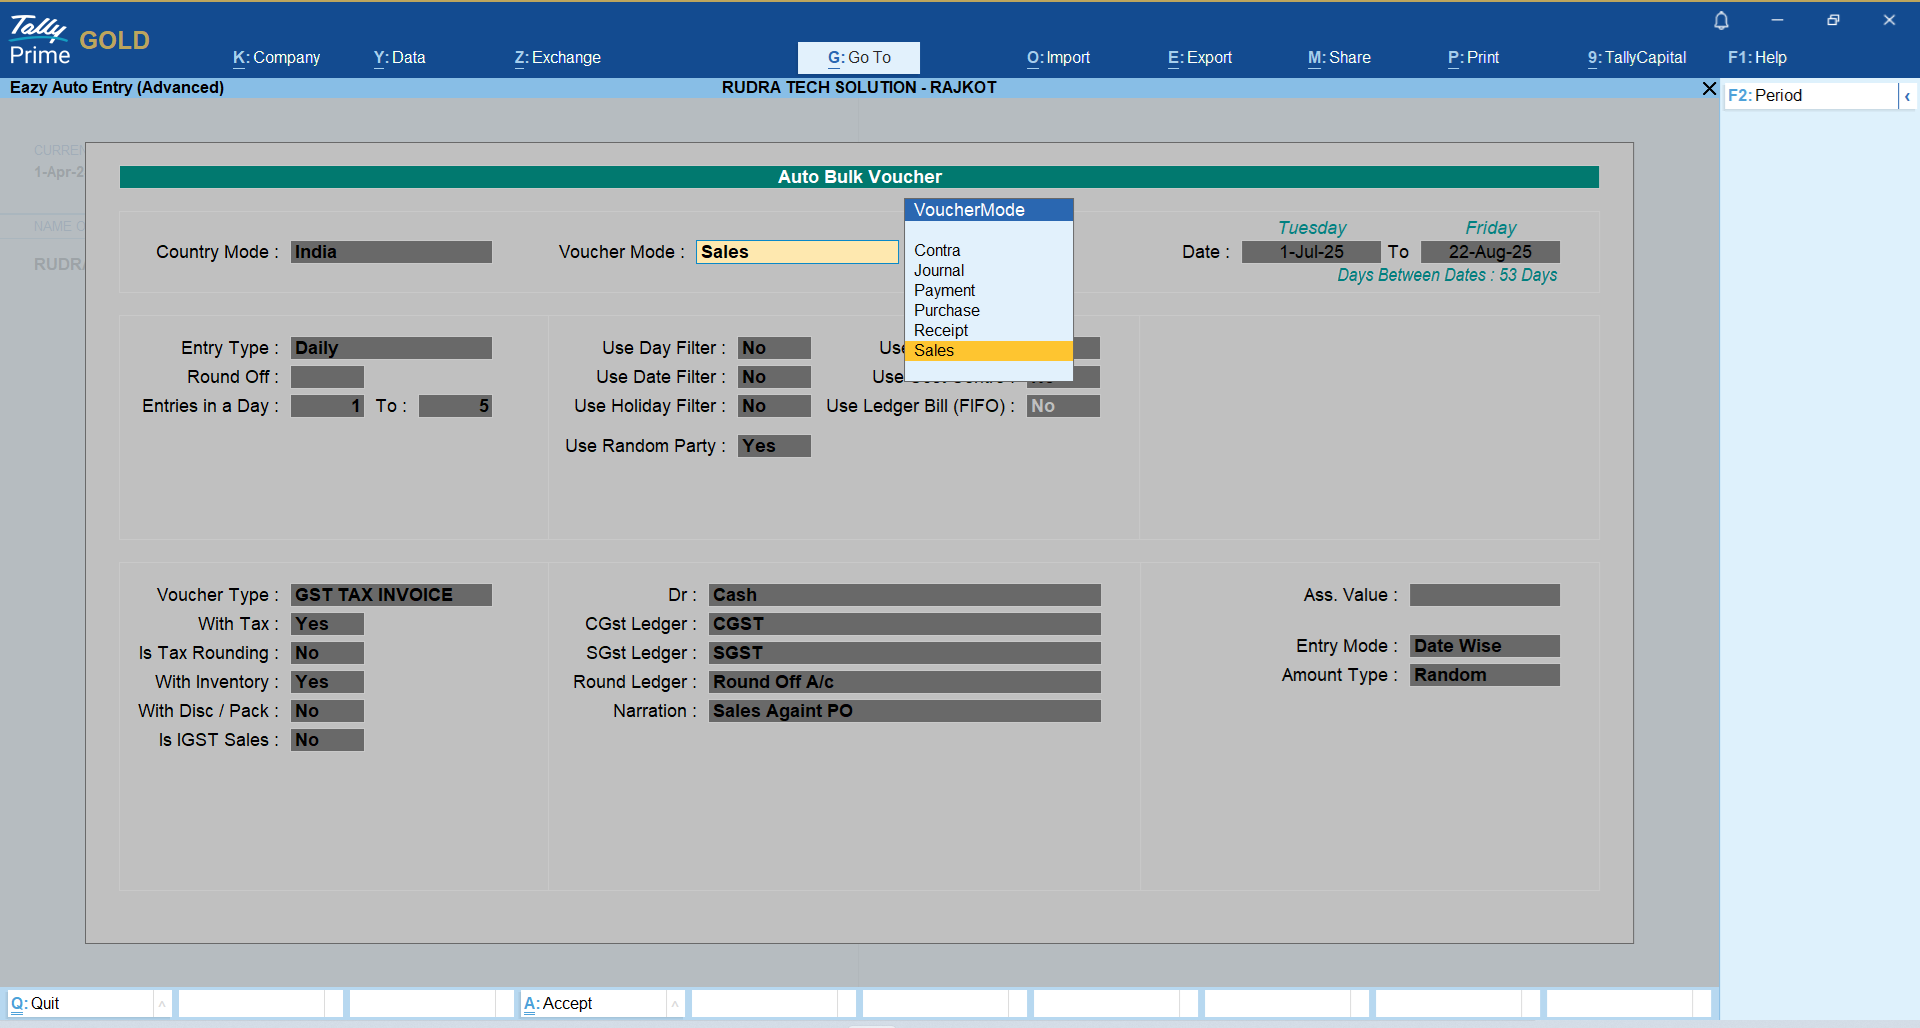Select Purchase in VoucherMode list

(946, 311)
